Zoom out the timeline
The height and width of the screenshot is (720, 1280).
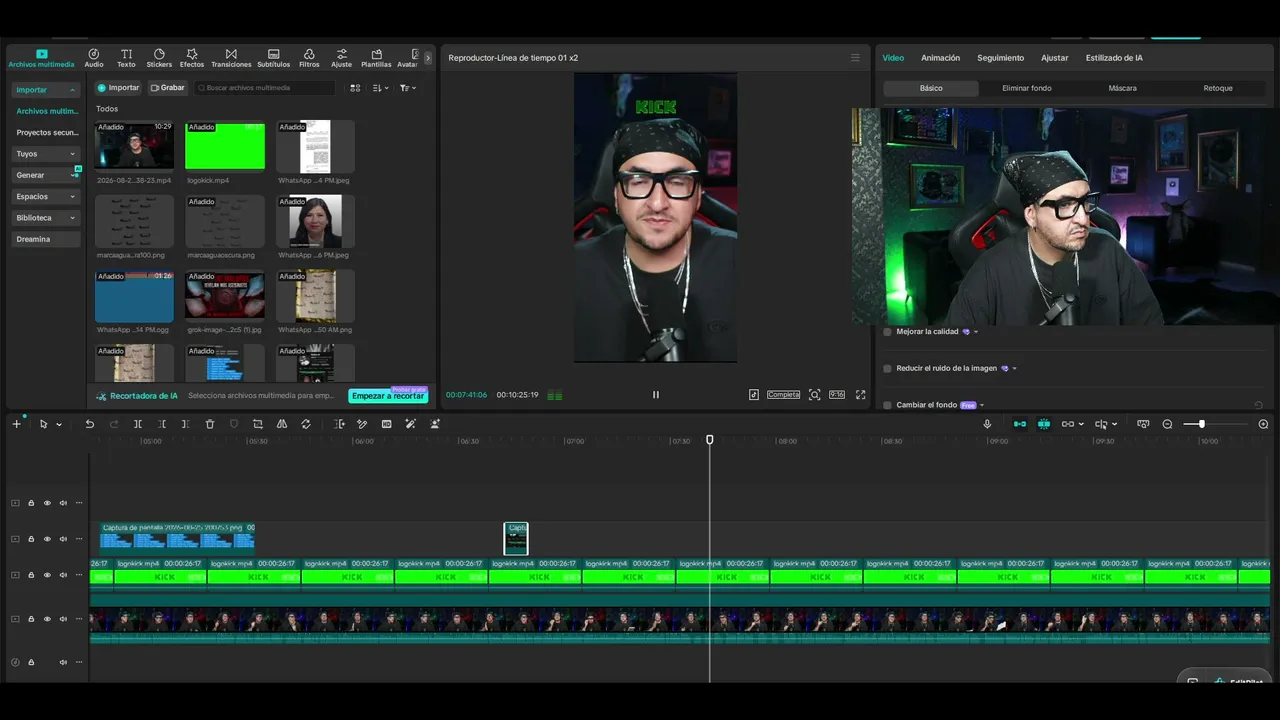(x=1167, y=424)
